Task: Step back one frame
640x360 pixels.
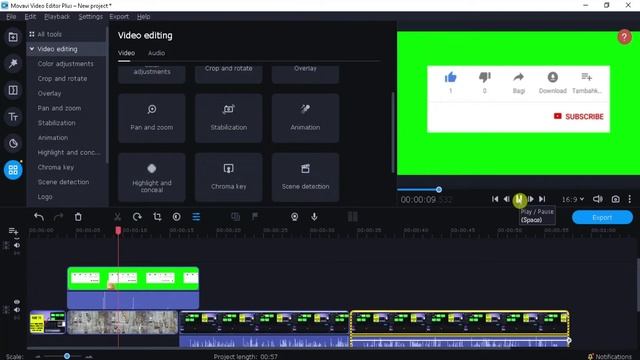Action: coord(507,199)
